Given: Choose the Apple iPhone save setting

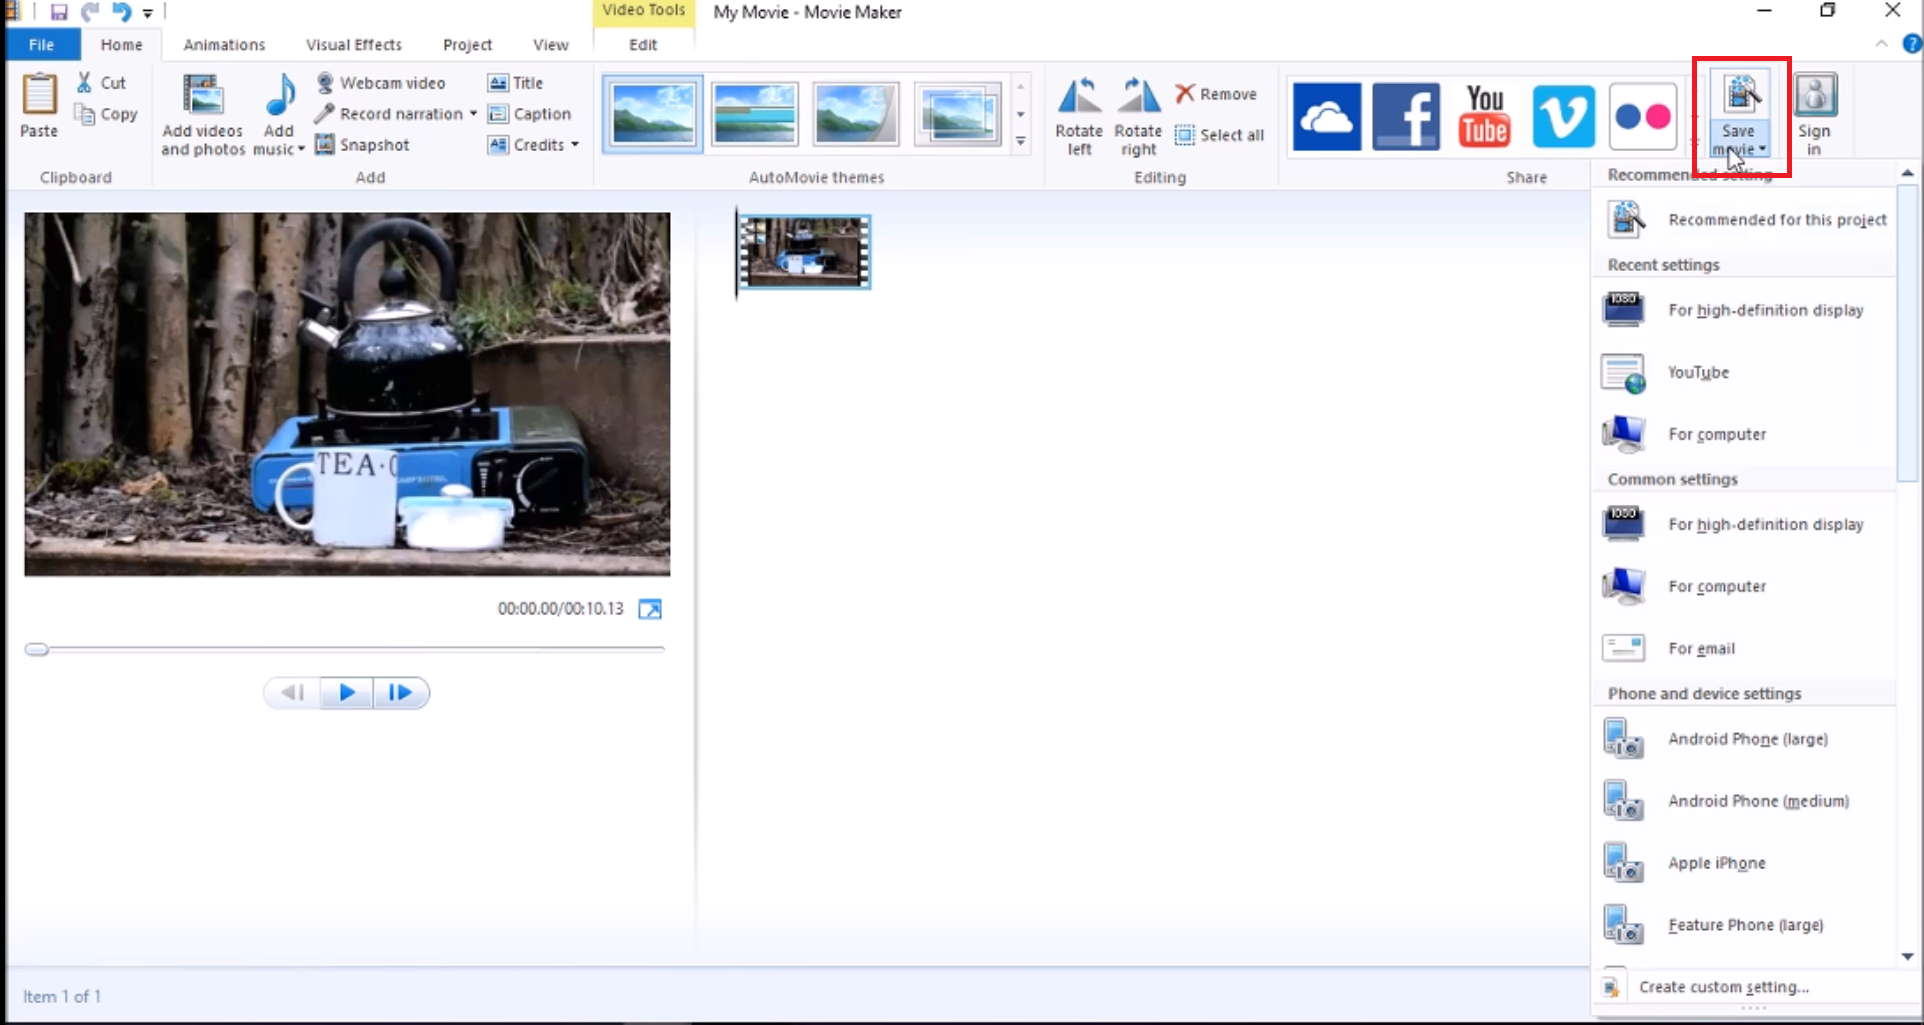Looking at the screenshot, I should (1717, 862).
